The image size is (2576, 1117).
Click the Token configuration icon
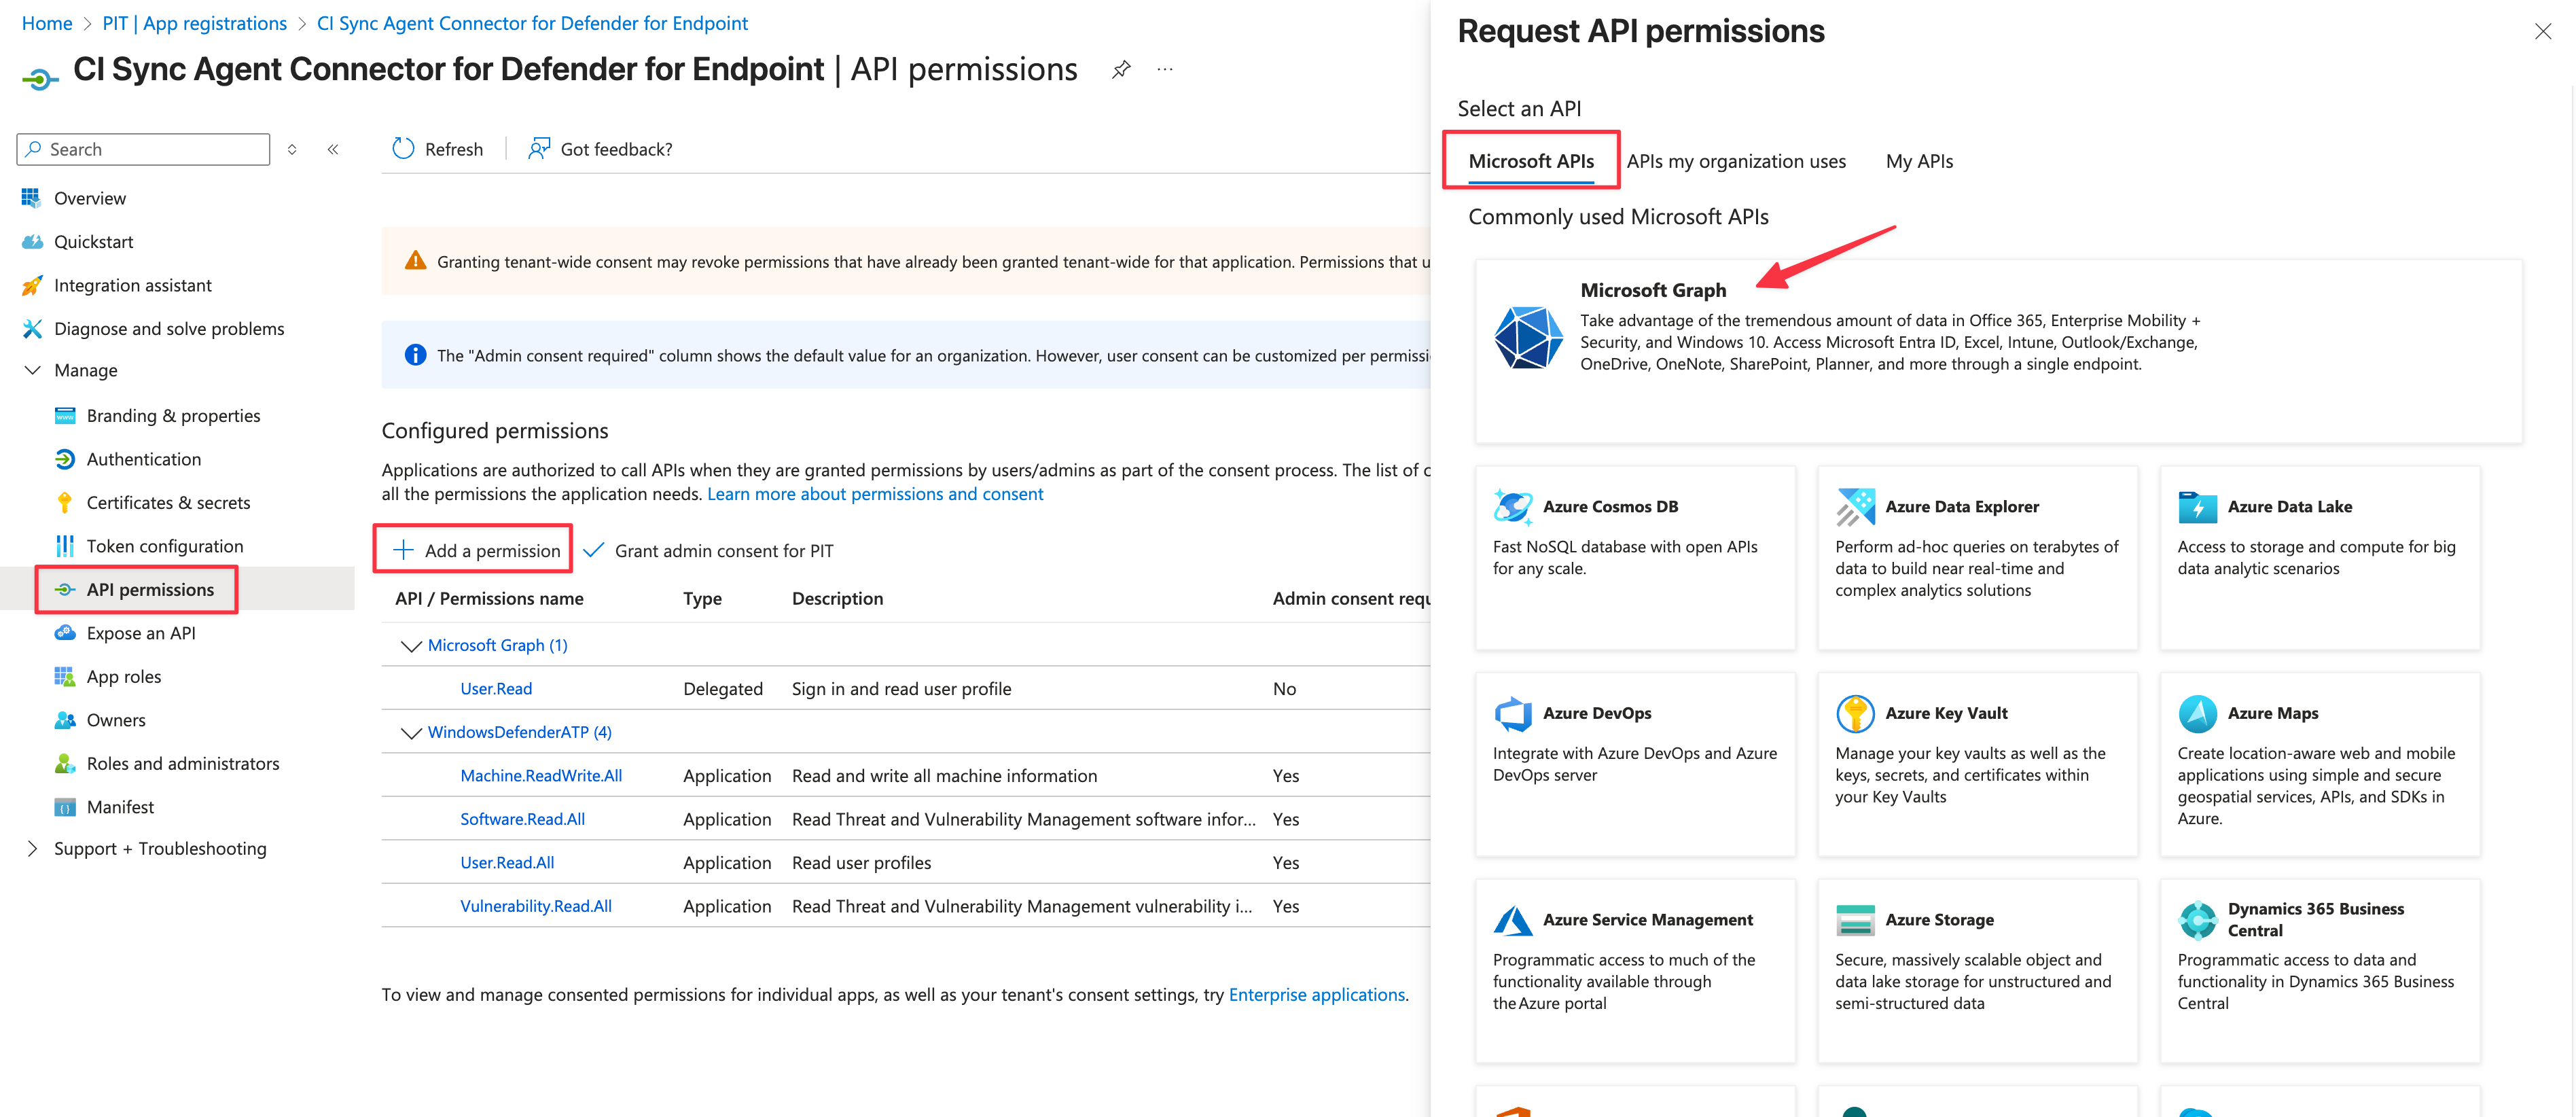[65, 546]
